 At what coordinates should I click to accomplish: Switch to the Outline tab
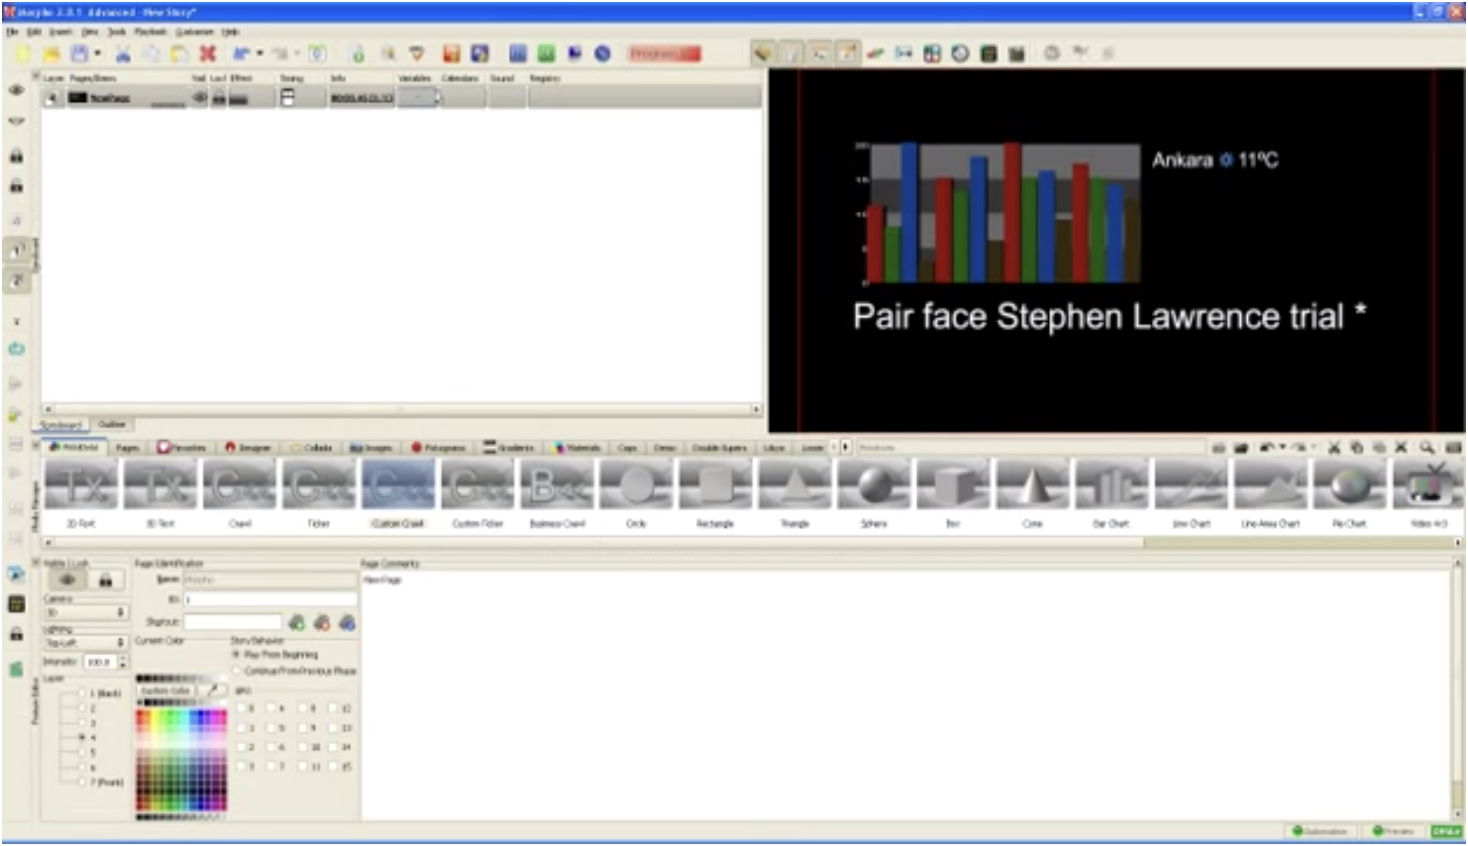tap(112, 425)
